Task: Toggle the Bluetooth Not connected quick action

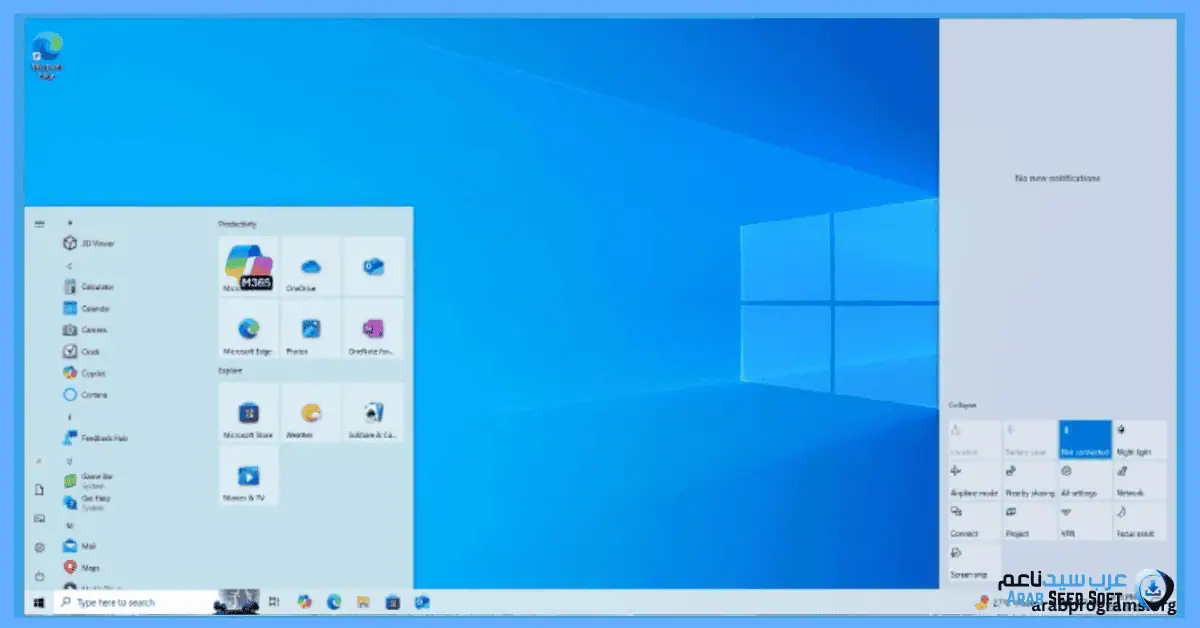Action: [x=1084, y=440]
